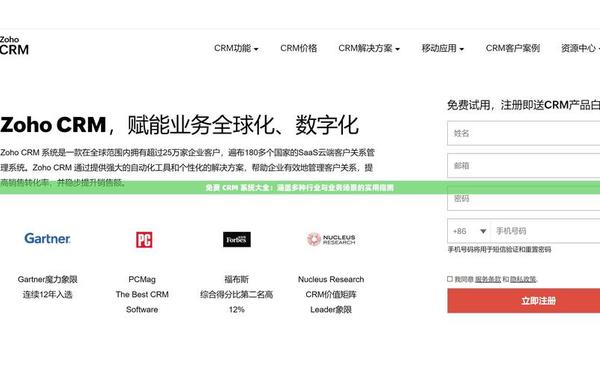Screen dimensions: 600x375
Task: Click the Zoho CRM logo
Action: tap(14, 46)
